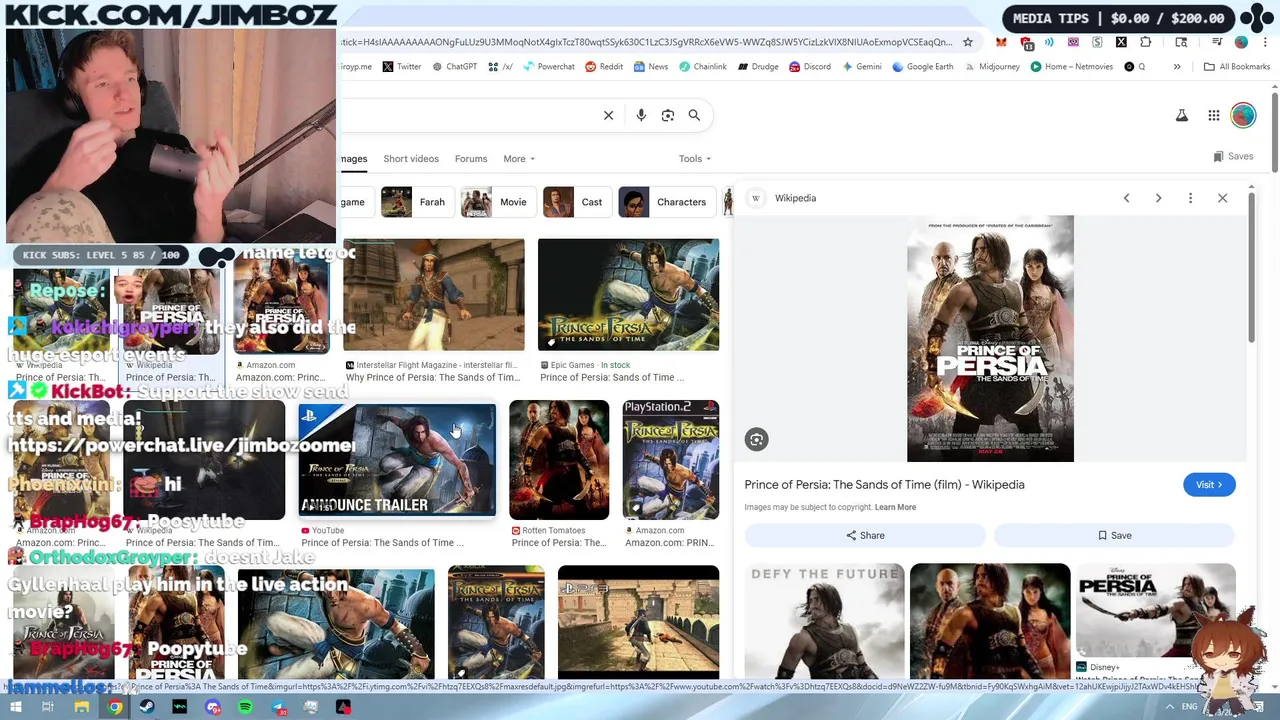The height and width of the screenshot is (720, 1280).
Task: Open the Chrome extensions puzzle menu
Action: 1146,42
